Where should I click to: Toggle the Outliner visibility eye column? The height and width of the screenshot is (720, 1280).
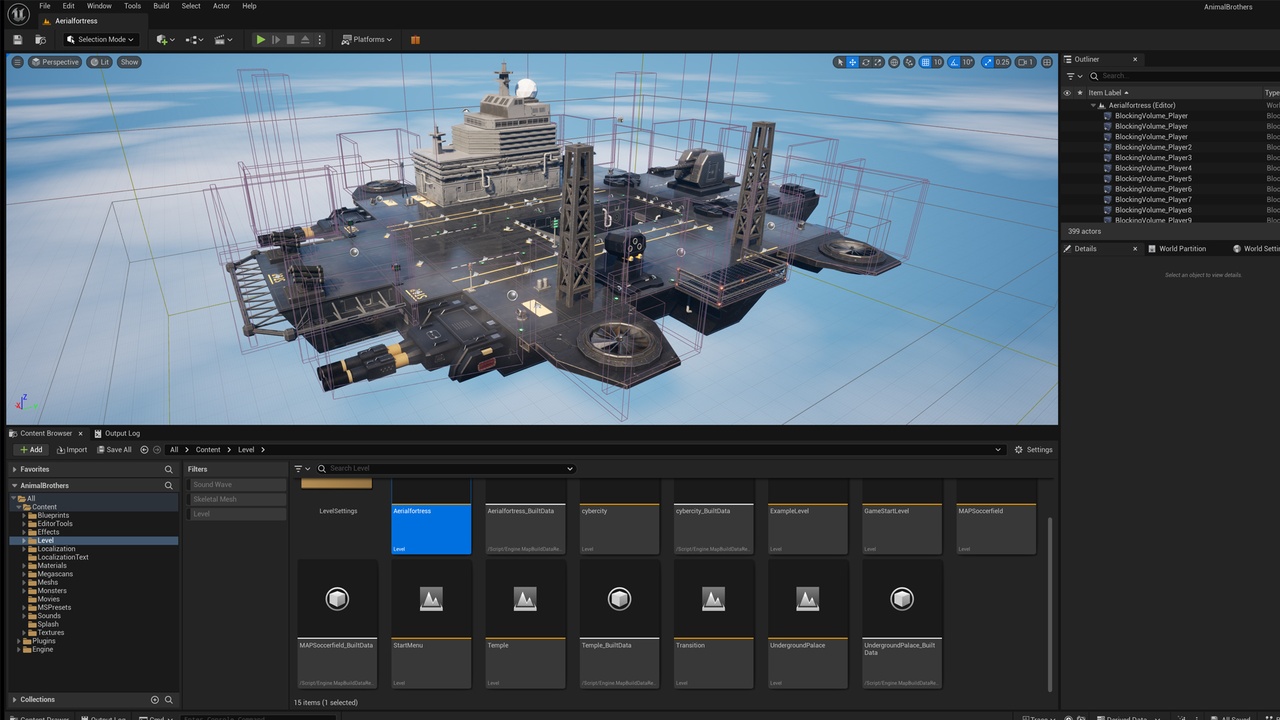1066,93
